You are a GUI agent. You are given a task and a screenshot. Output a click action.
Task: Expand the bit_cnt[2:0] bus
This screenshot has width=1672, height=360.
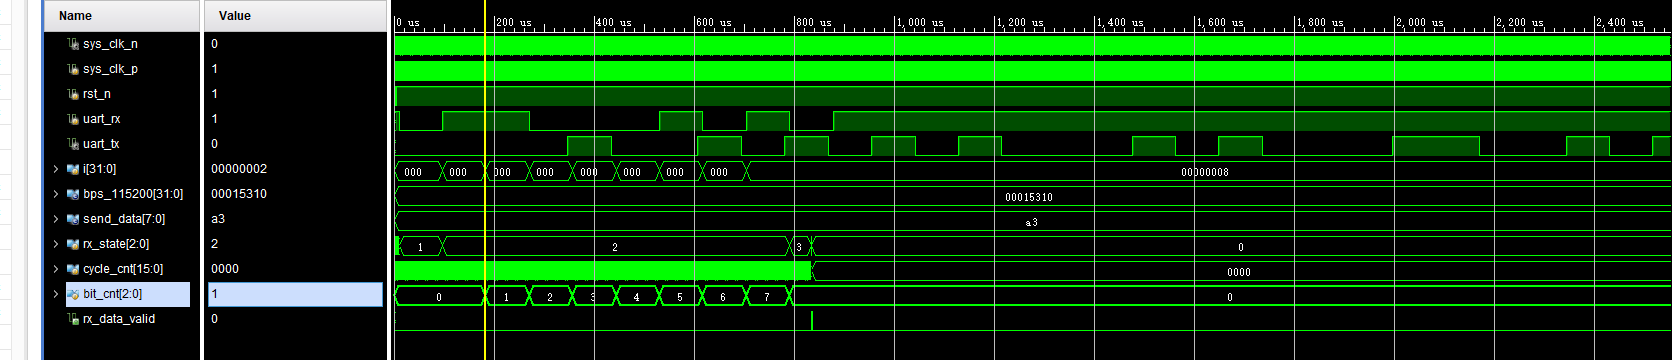pos(56,294)
